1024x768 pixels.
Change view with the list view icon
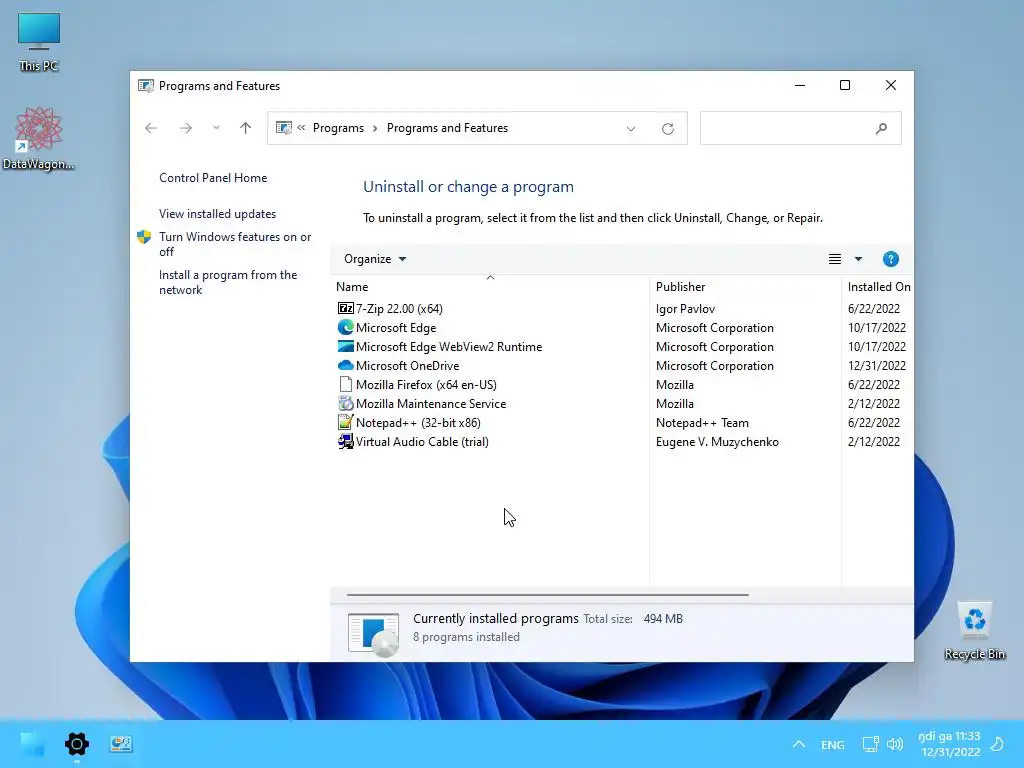coord(835,259)
